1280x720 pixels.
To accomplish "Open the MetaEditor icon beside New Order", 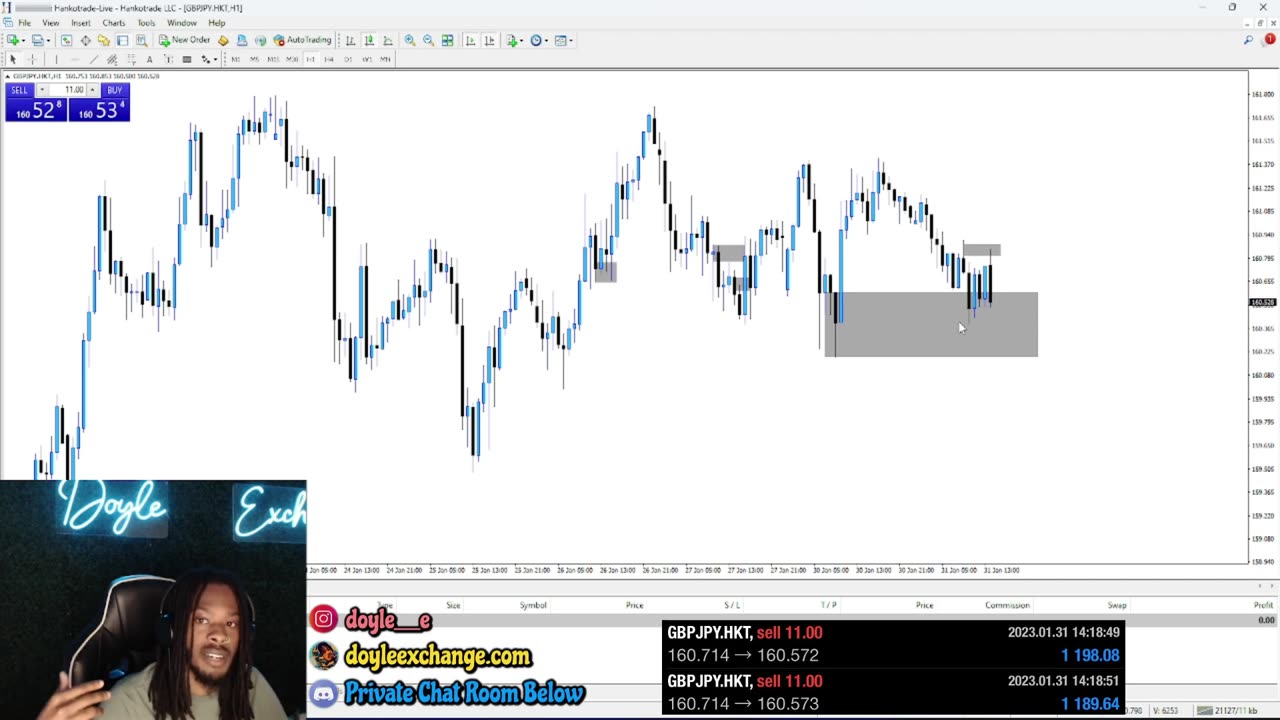I will (223, 40).
